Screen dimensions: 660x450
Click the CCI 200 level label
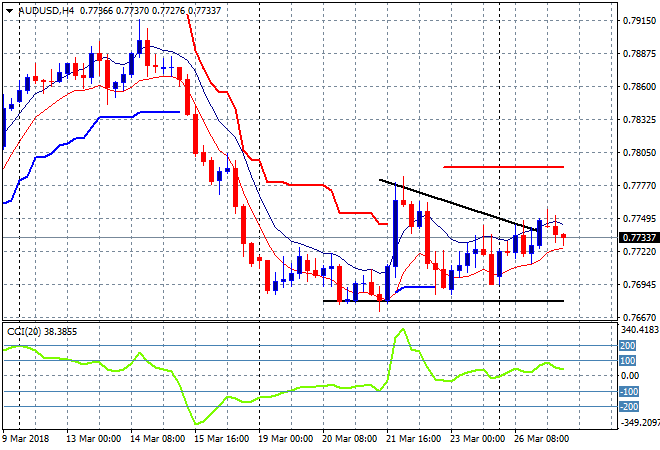[628, 346]
